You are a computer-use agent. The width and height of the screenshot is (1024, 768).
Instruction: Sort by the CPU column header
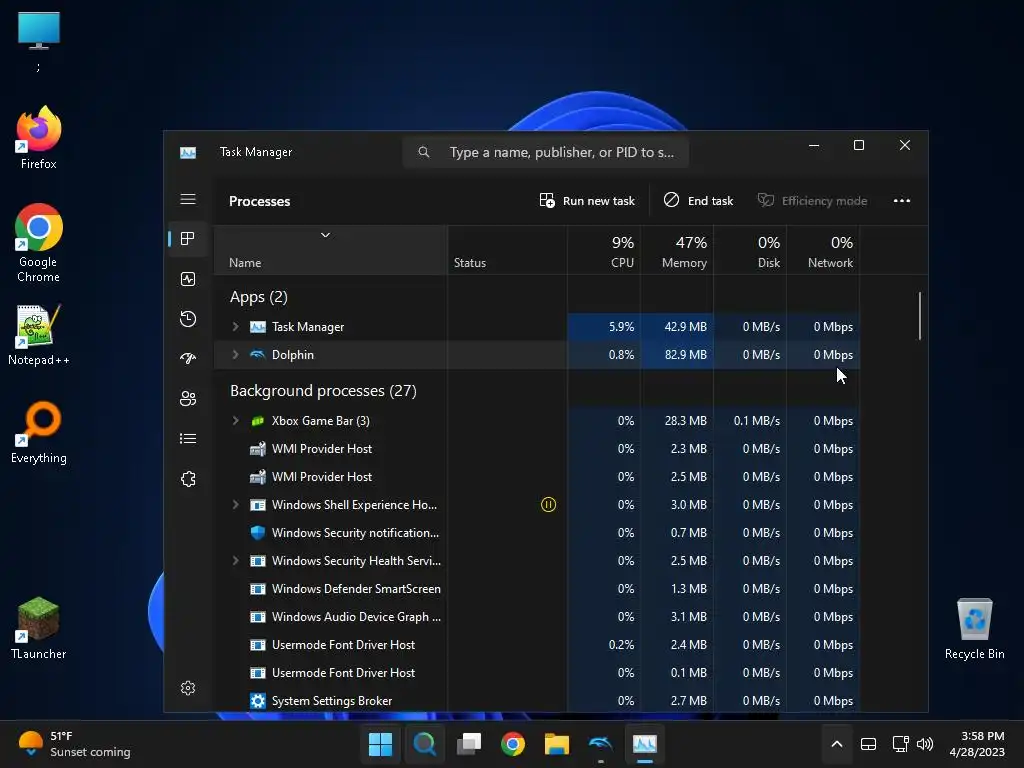[x=604, y=251]
